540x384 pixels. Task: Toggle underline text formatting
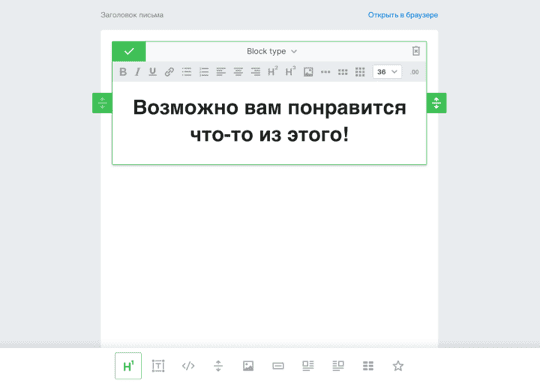tap(153, 72)
